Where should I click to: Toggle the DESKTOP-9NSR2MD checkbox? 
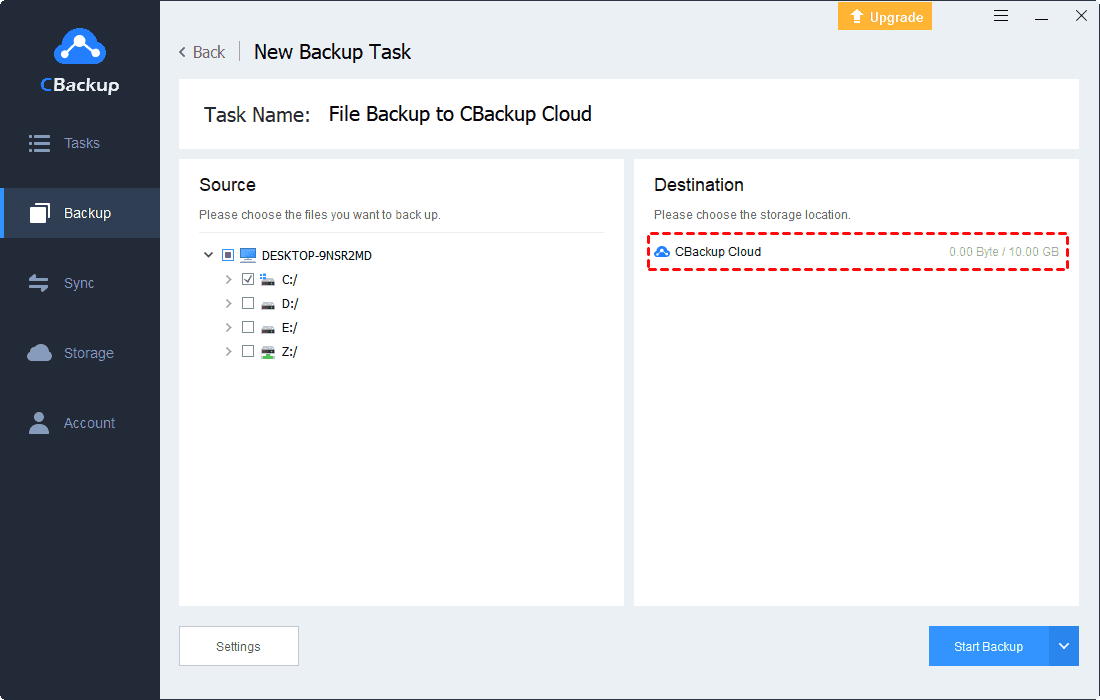click(x=227, y=255)
